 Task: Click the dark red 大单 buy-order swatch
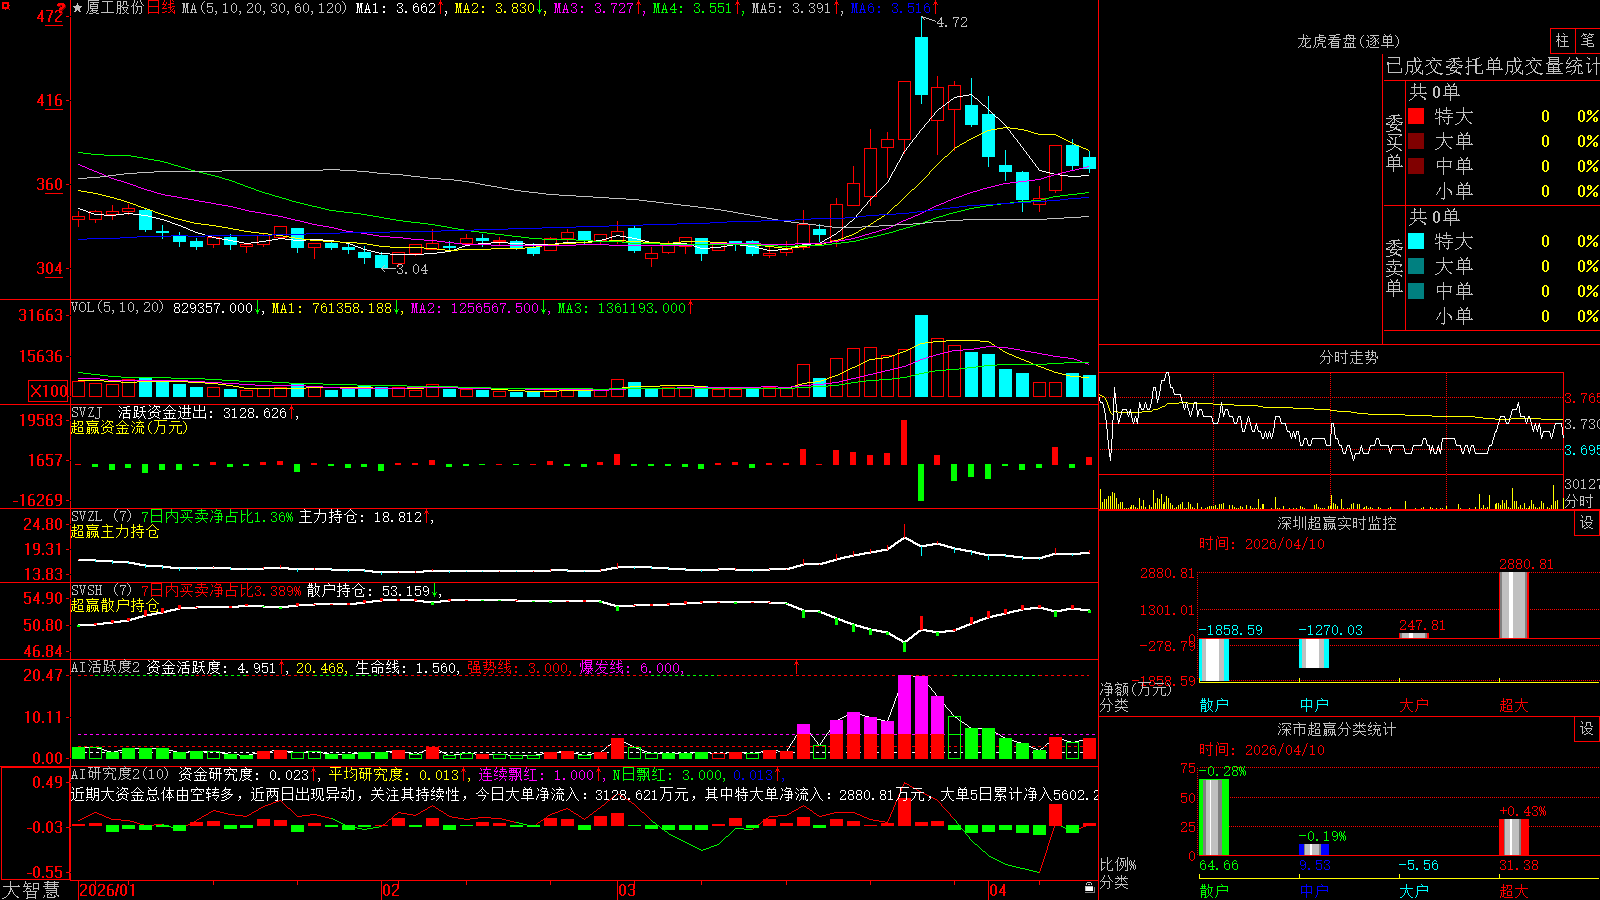1416,141
